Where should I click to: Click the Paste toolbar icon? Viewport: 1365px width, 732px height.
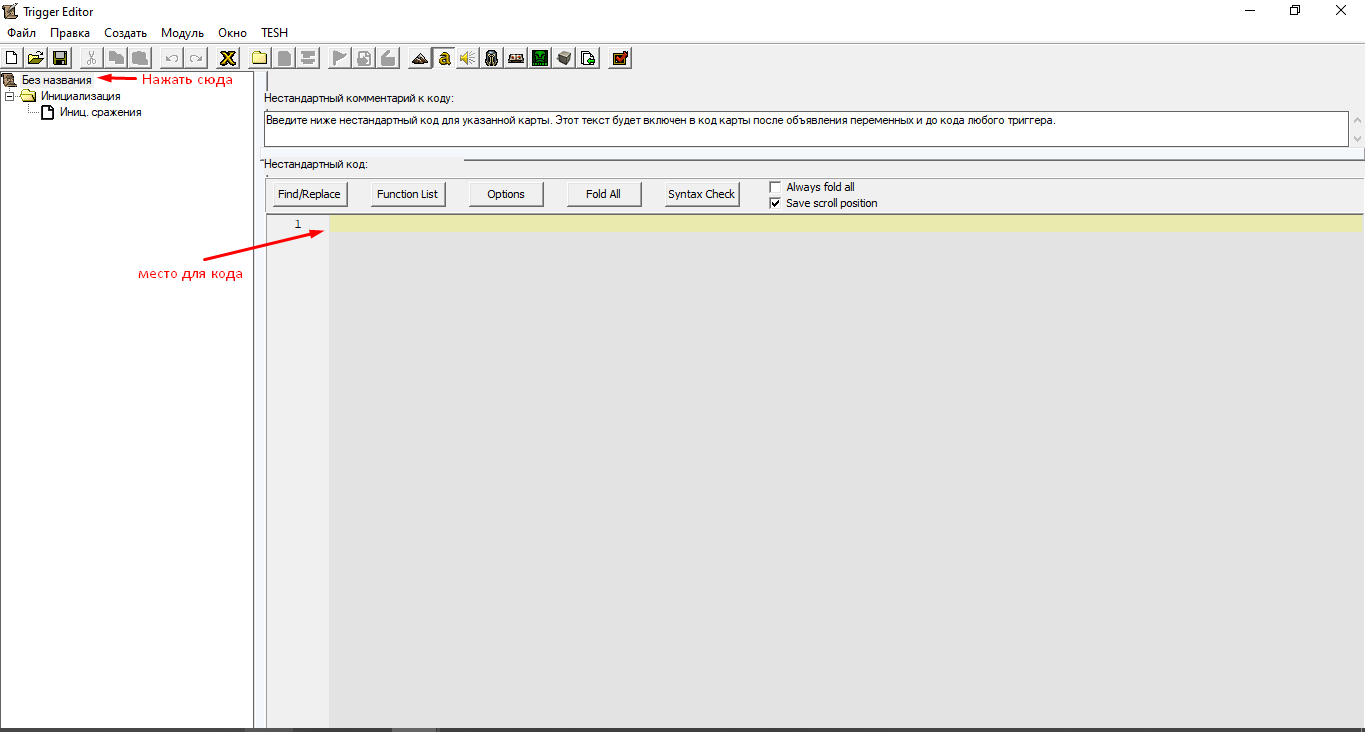click(x=140, y=58)
